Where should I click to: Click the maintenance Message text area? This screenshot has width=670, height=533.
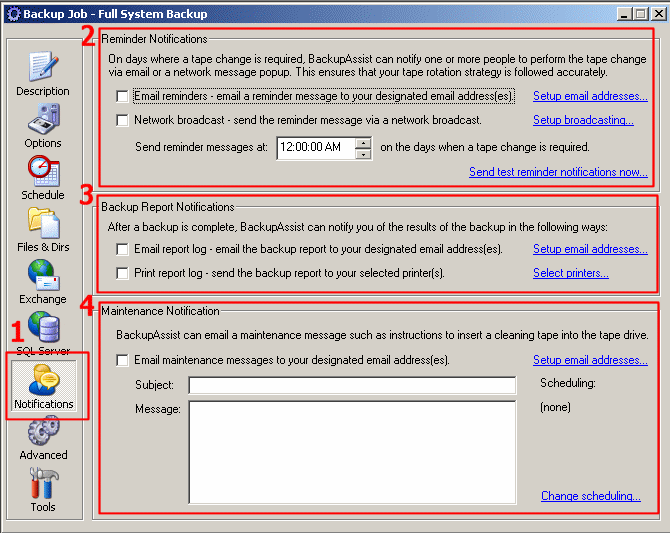pos(352,452)
